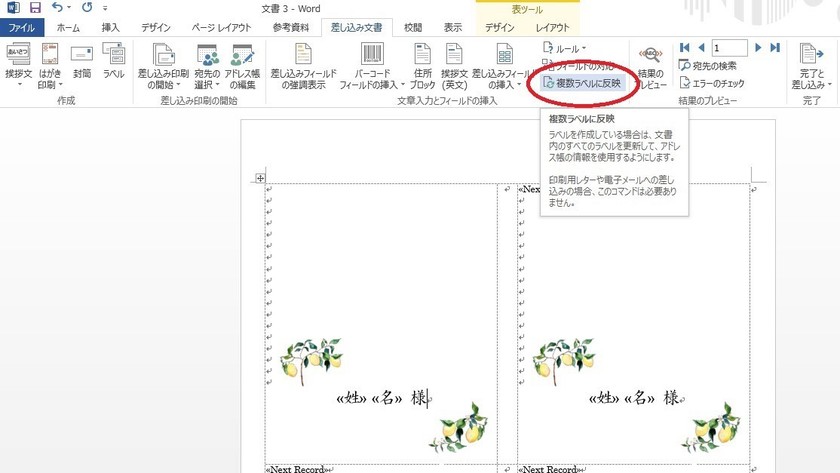The height and width of the screenshot is (473, 840).
Task: Open the 参考資料 tab
Action: coord(291,27)
